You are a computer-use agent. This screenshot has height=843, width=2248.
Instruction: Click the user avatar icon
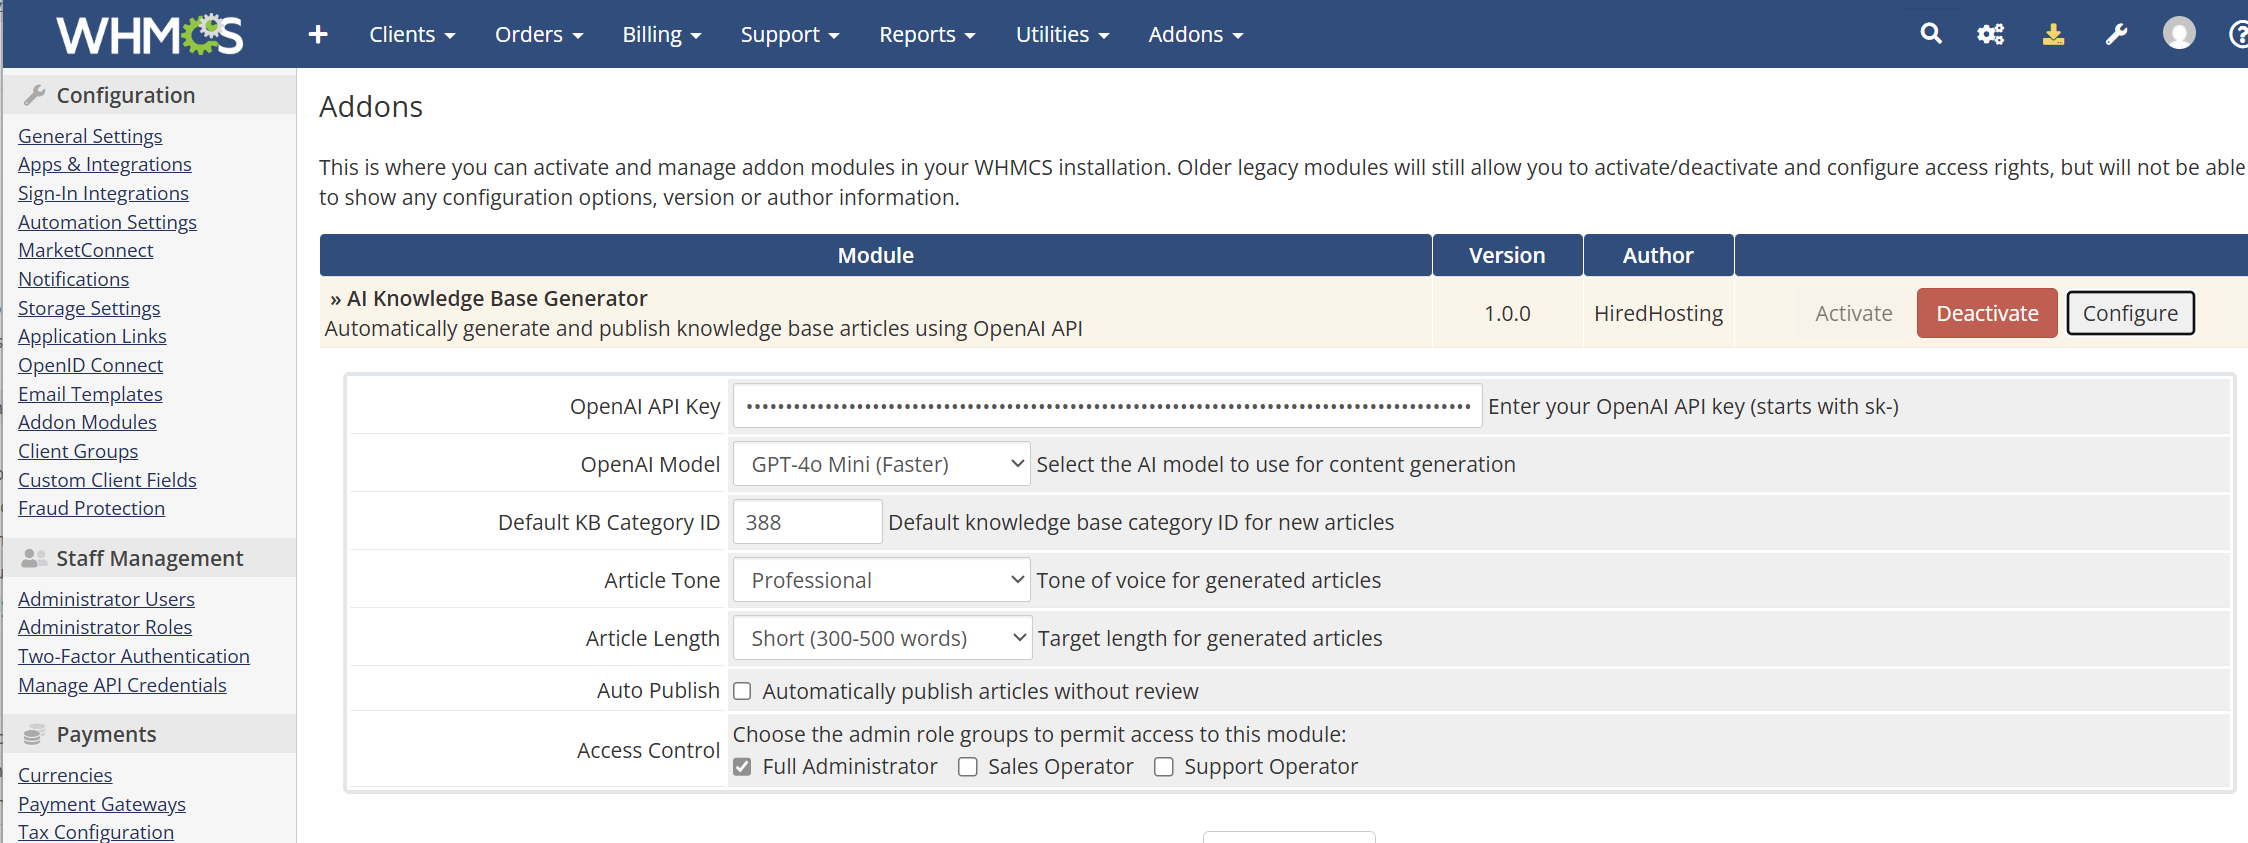(x=2179, y=34)
